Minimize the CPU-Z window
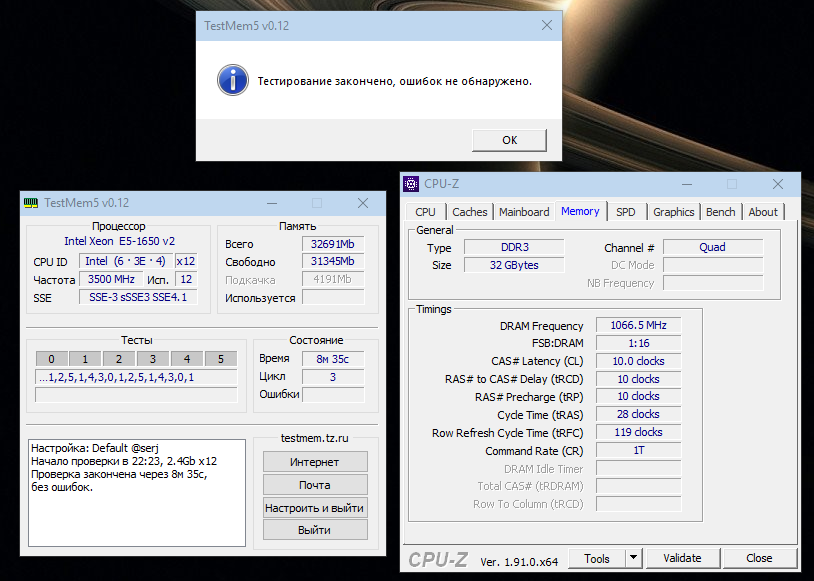Screen dimensions: 814x581 pyautogui.click(x=687, y=184)
